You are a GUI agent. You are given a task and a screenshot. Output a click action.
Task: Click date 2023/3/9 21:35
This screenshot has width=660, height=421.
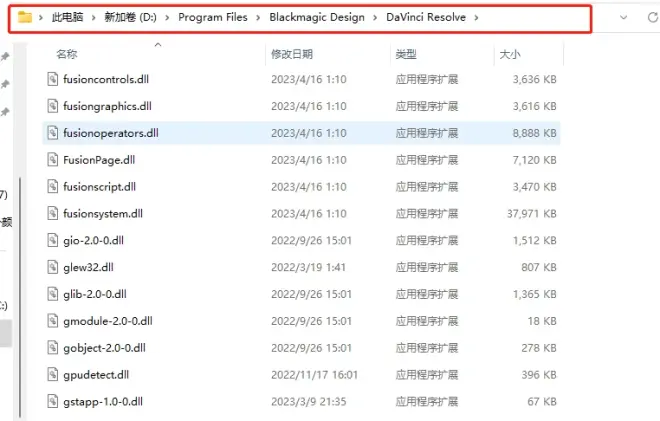[x=309, y=401]
